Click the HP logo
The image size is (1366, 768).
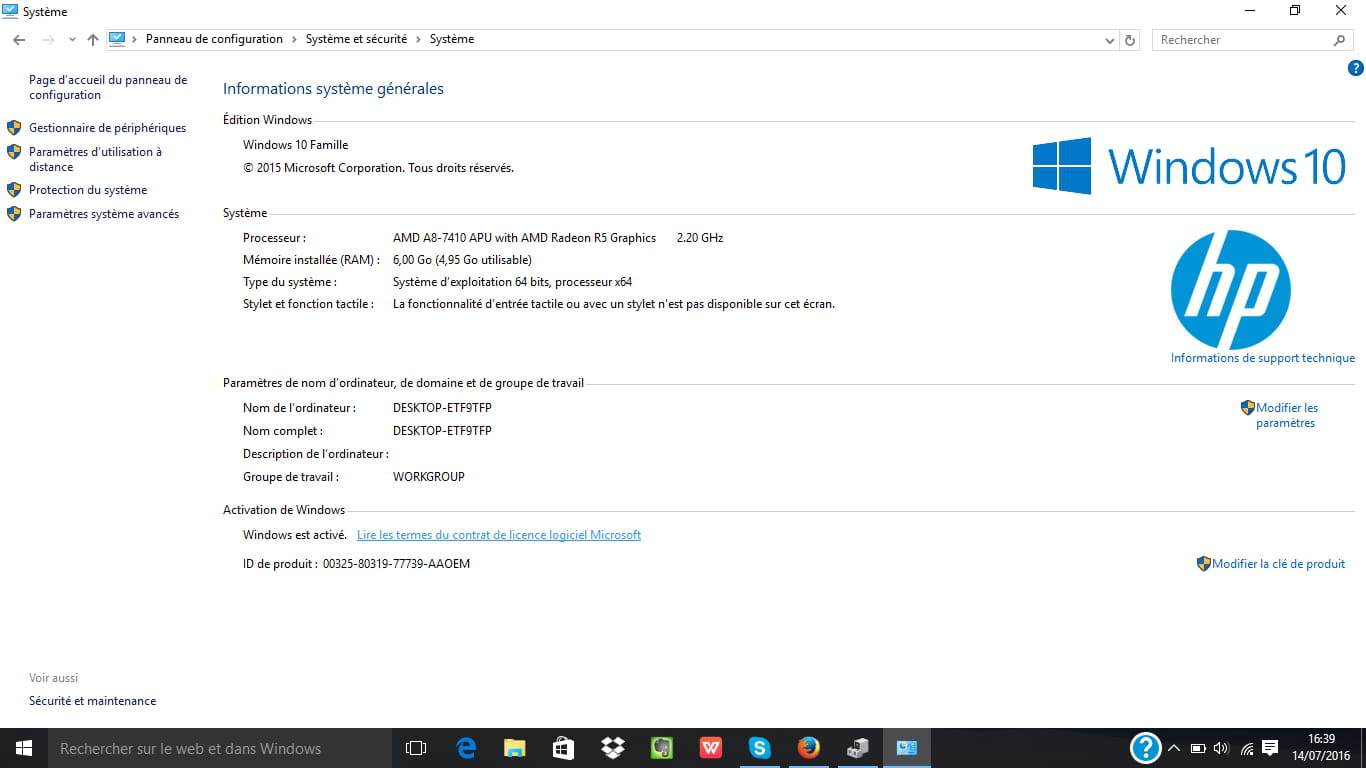[1231, 289]
